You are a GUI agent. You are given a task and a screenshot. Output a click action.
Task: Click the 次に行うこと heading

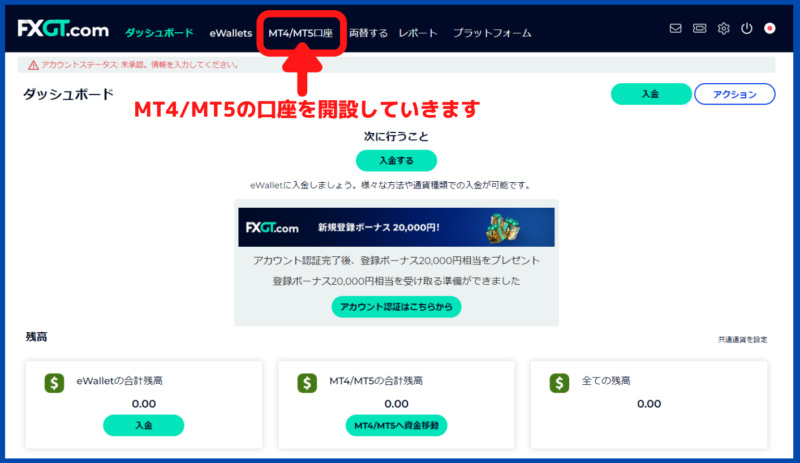(x=396, y=136)
